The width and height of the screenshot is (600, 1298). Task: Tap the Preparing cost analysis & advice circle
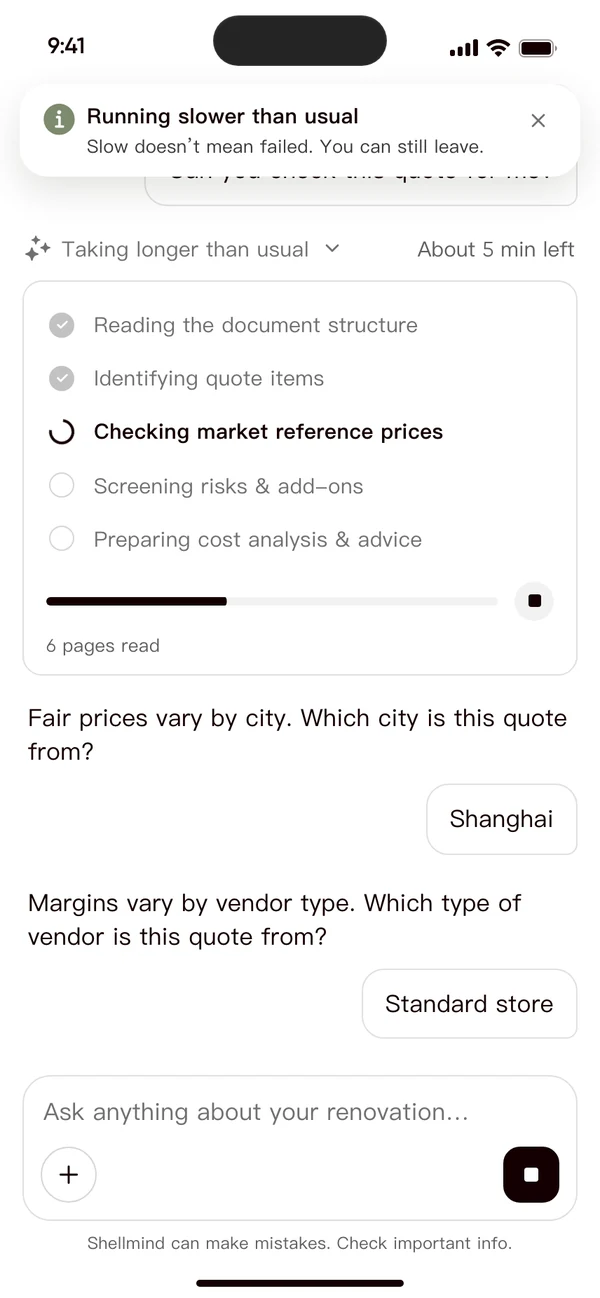[62, 539]
